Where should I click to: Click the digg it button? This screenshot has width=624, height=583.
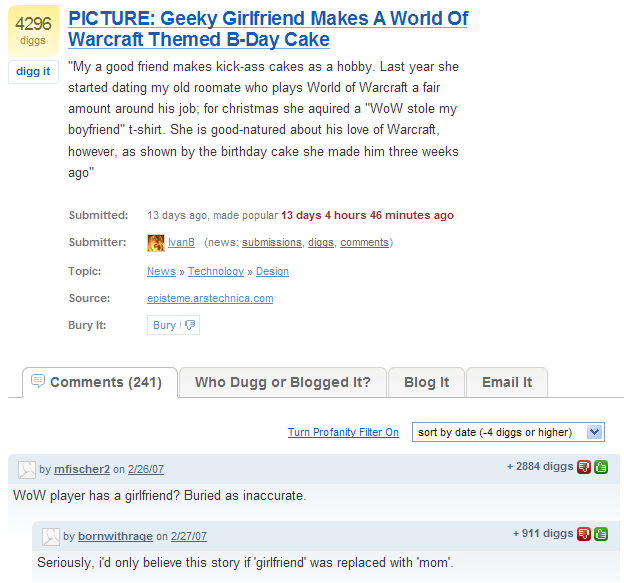pyautogui.click(x=33, y=72)
